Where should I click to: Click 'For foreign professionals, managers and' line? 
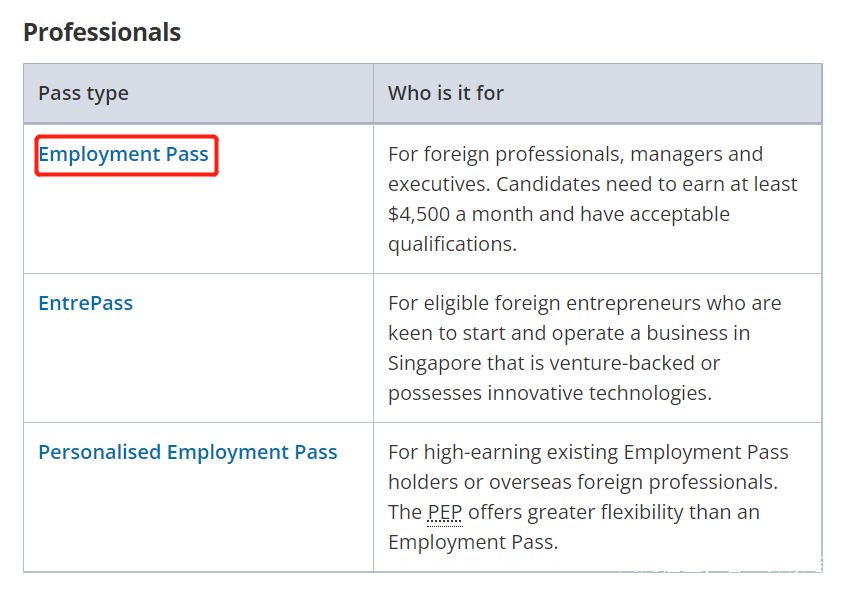575,154
